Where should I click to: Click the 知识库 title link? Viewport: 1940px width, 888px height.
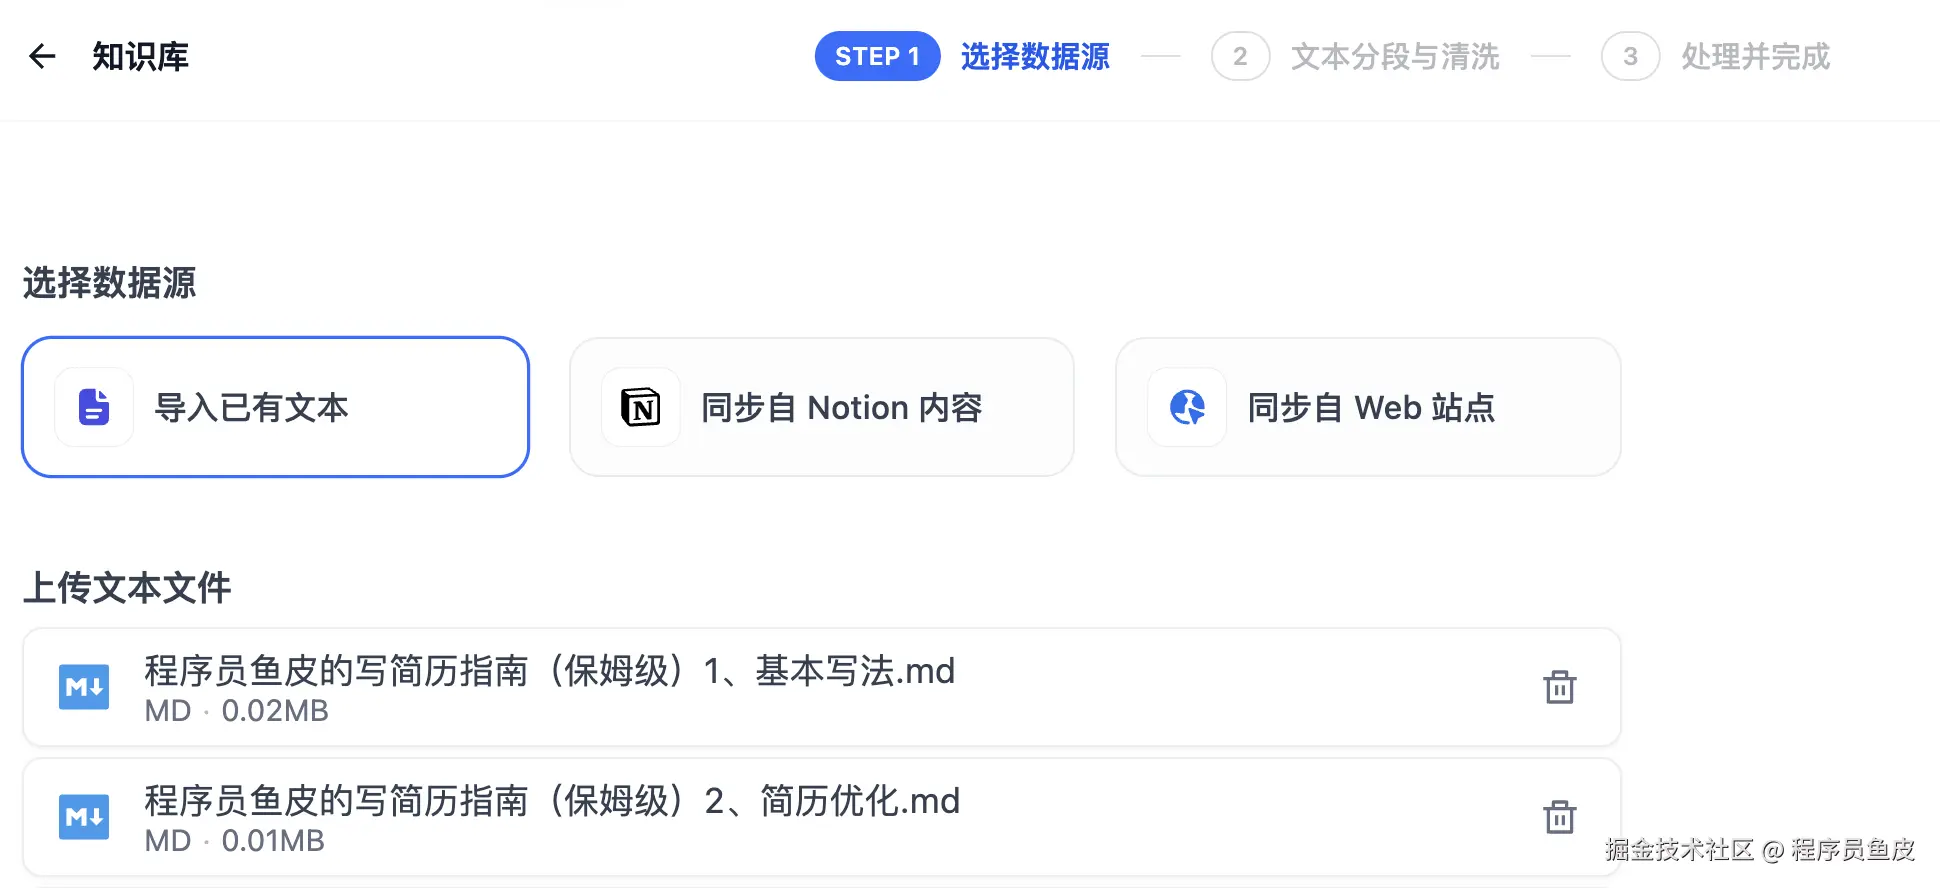(140, 56)
